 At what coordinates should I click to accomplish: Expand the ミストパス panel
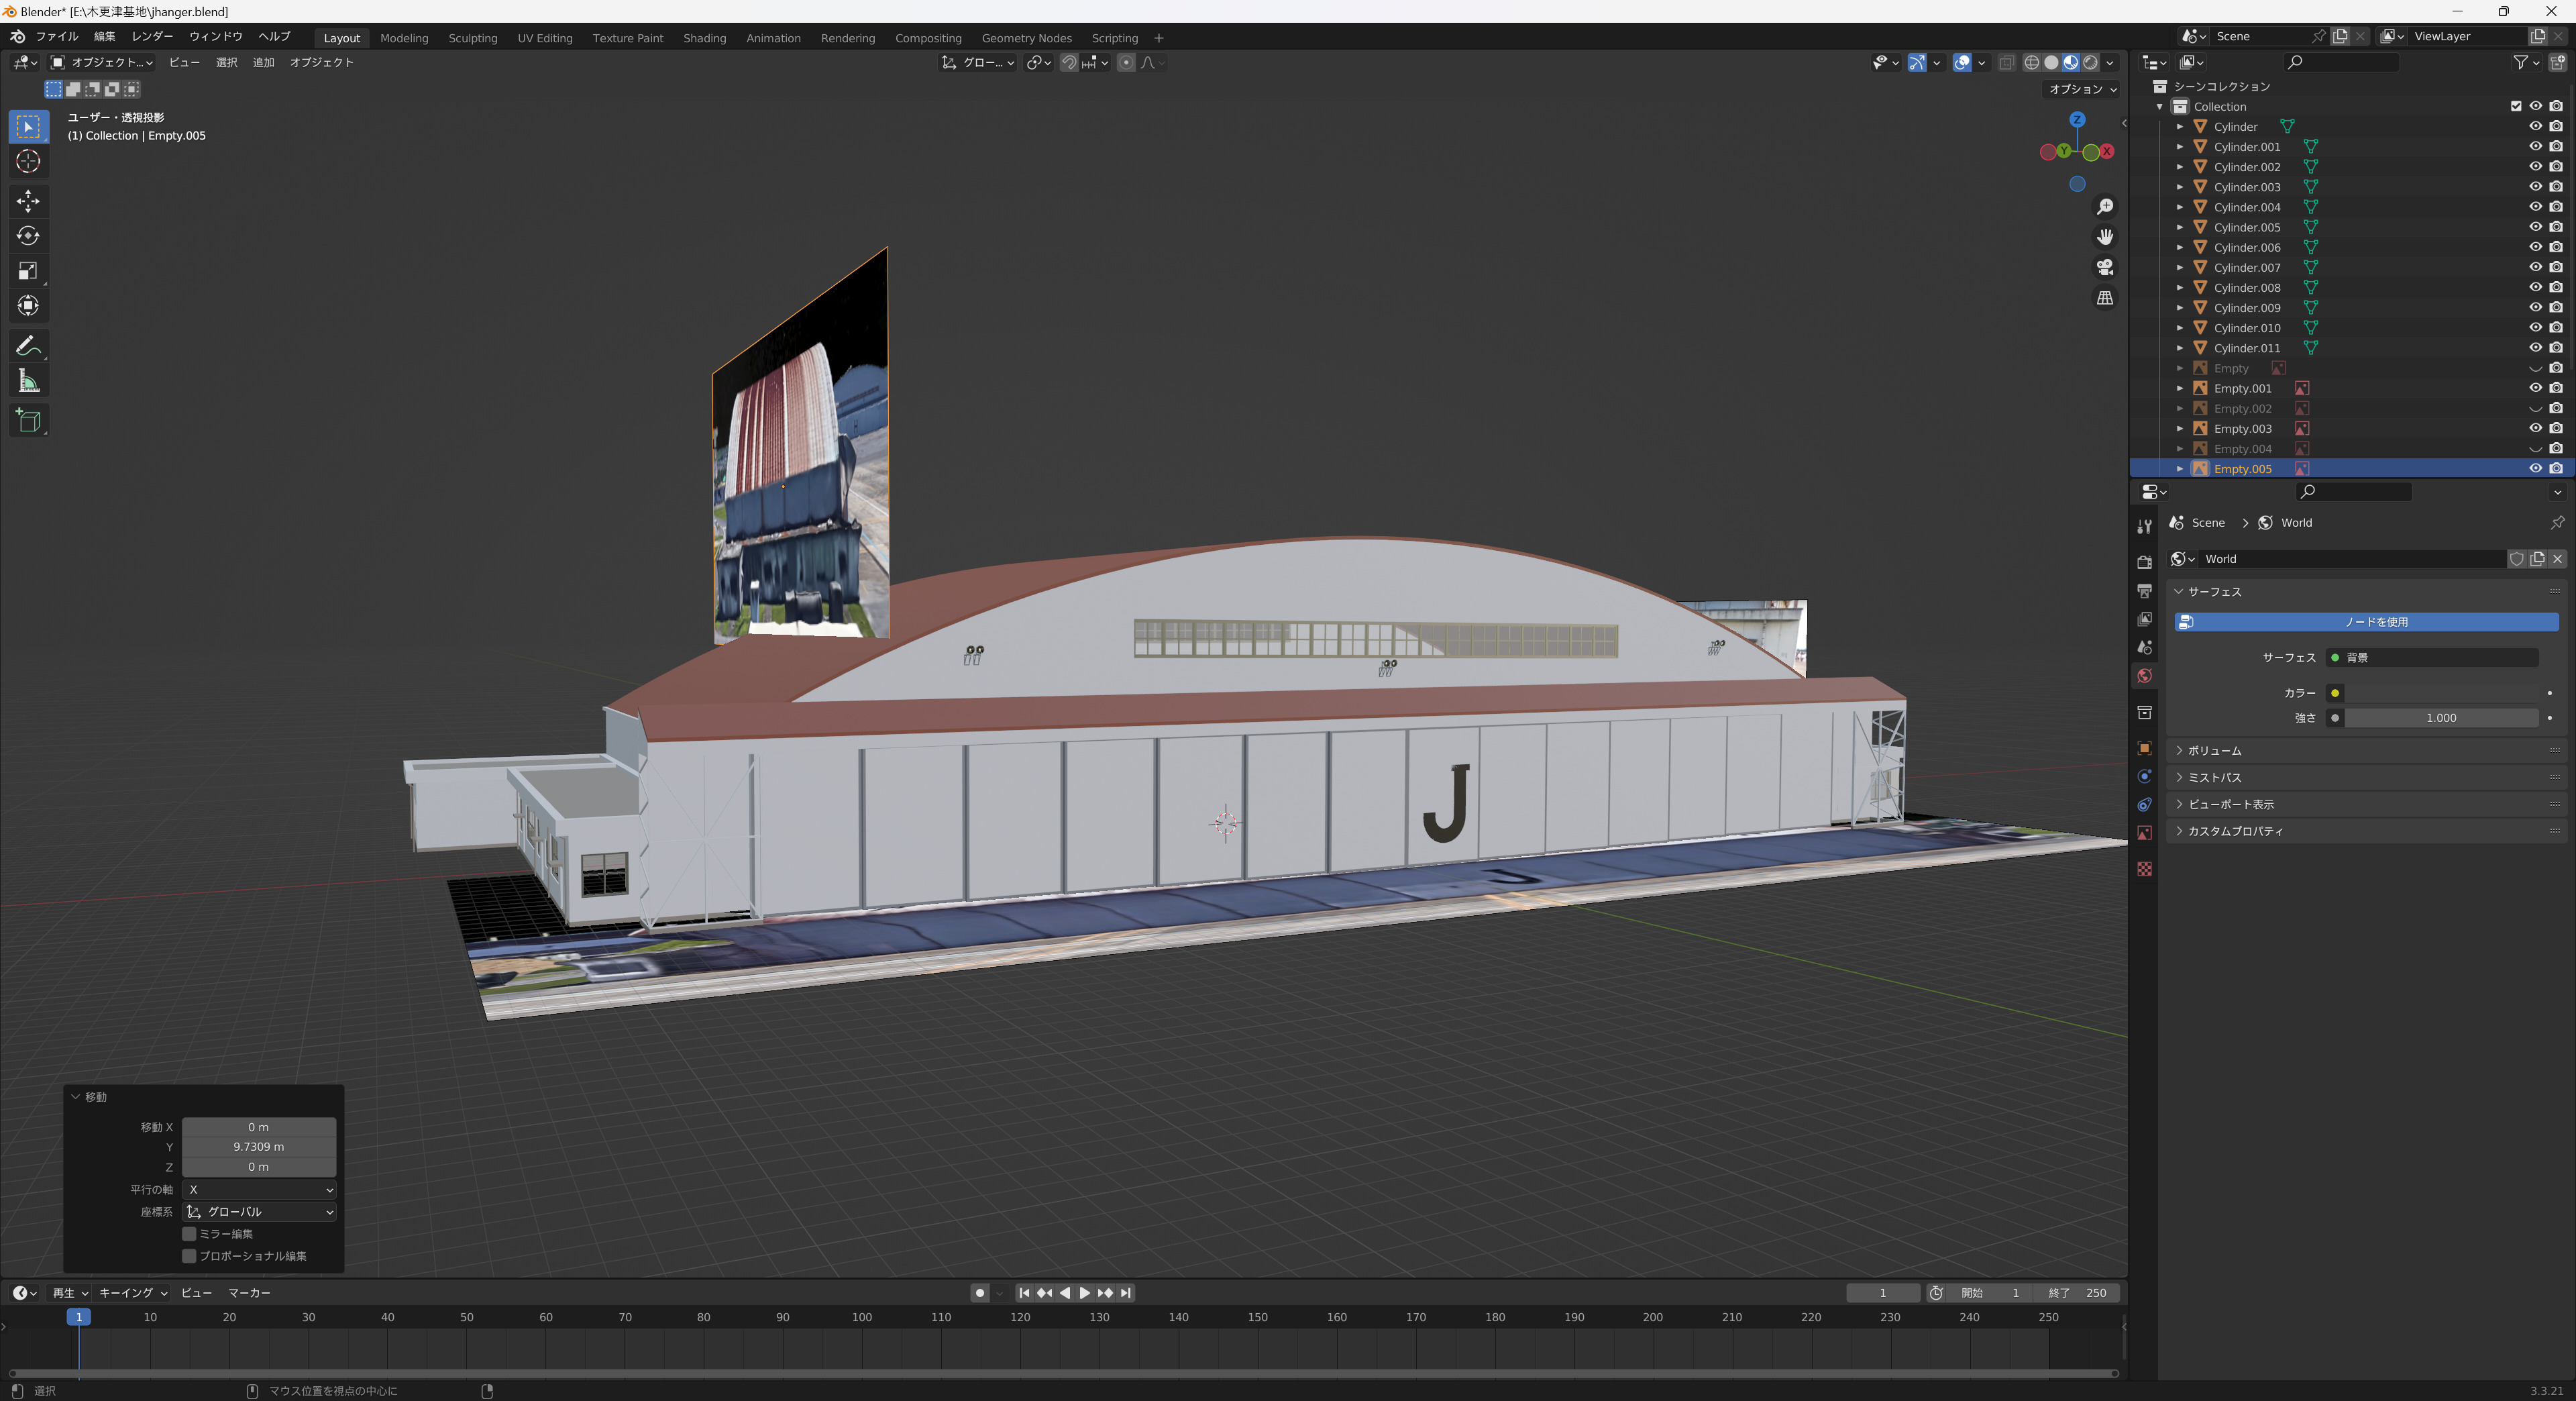(x=2366, y=777)
